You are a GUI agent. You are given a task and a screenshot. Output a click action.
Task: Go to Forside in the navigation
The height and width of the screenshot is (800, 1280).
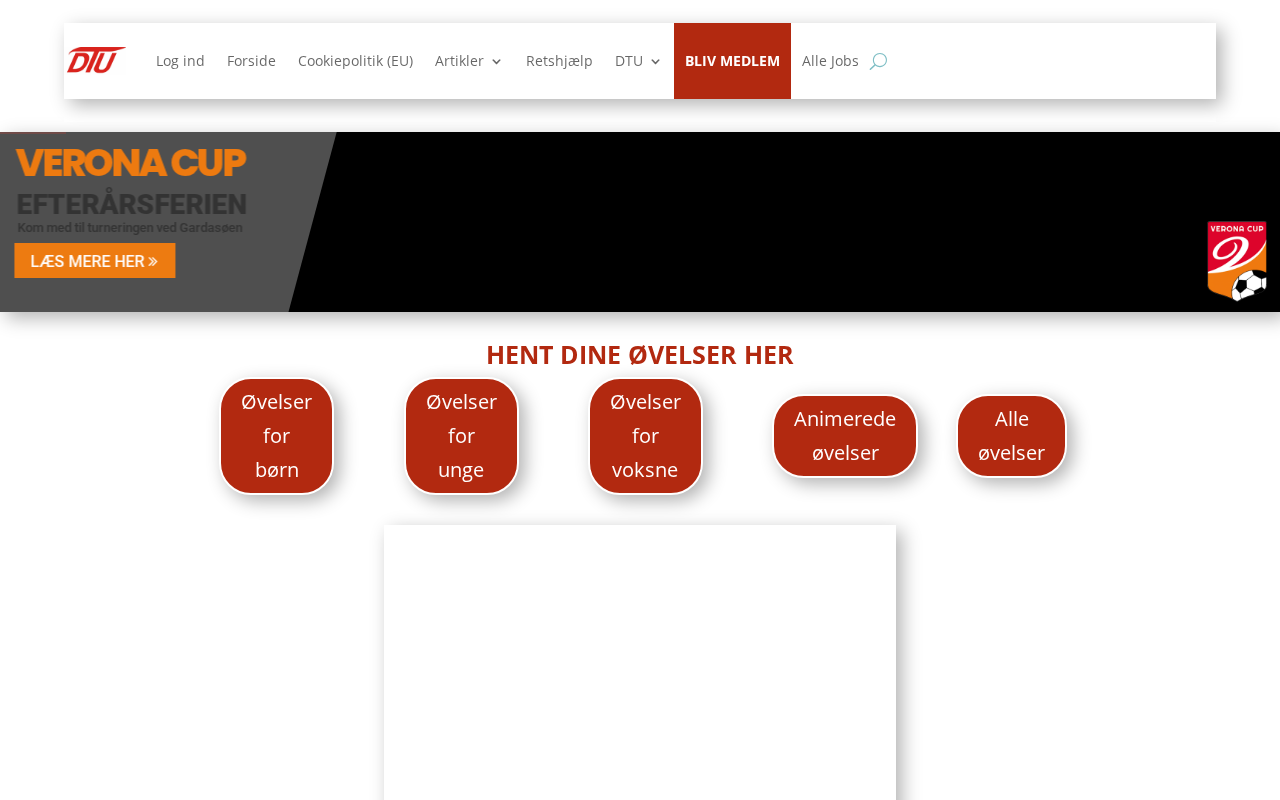(251, 61)
